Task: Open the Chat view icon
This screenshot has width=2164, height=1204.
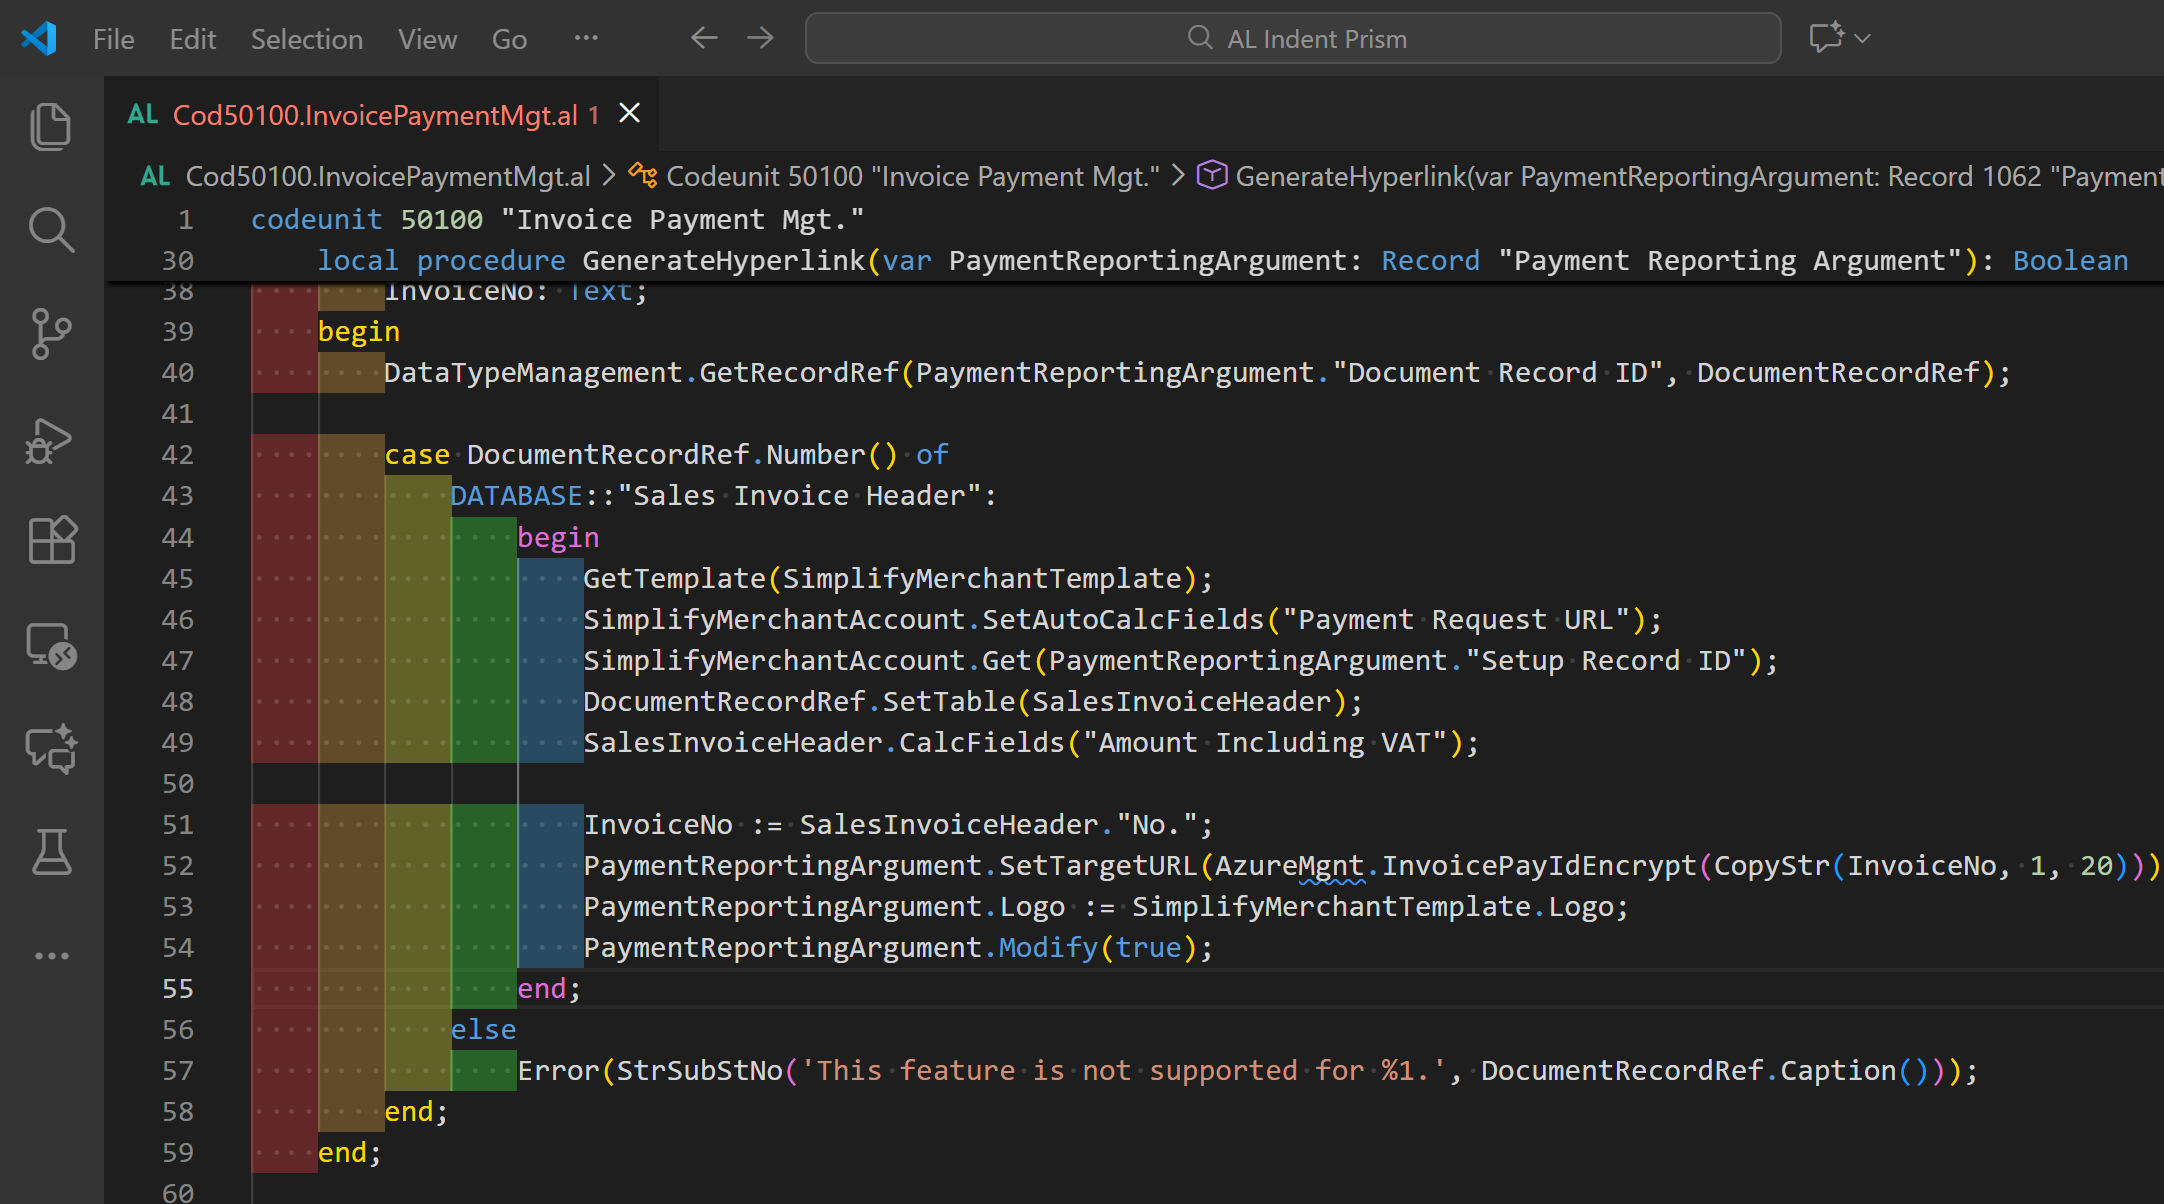Action: [x=51, y=749]
